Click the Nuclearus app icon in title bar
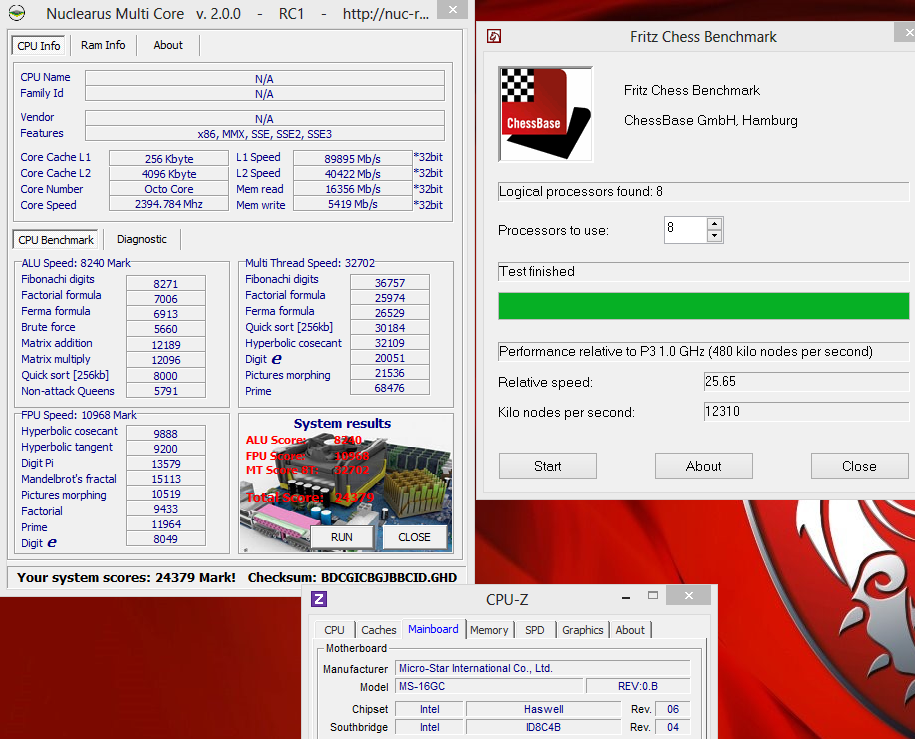Image resolution: width=915 pixels, height=739 pixels. pyautogui.click(x=17, y=12)
